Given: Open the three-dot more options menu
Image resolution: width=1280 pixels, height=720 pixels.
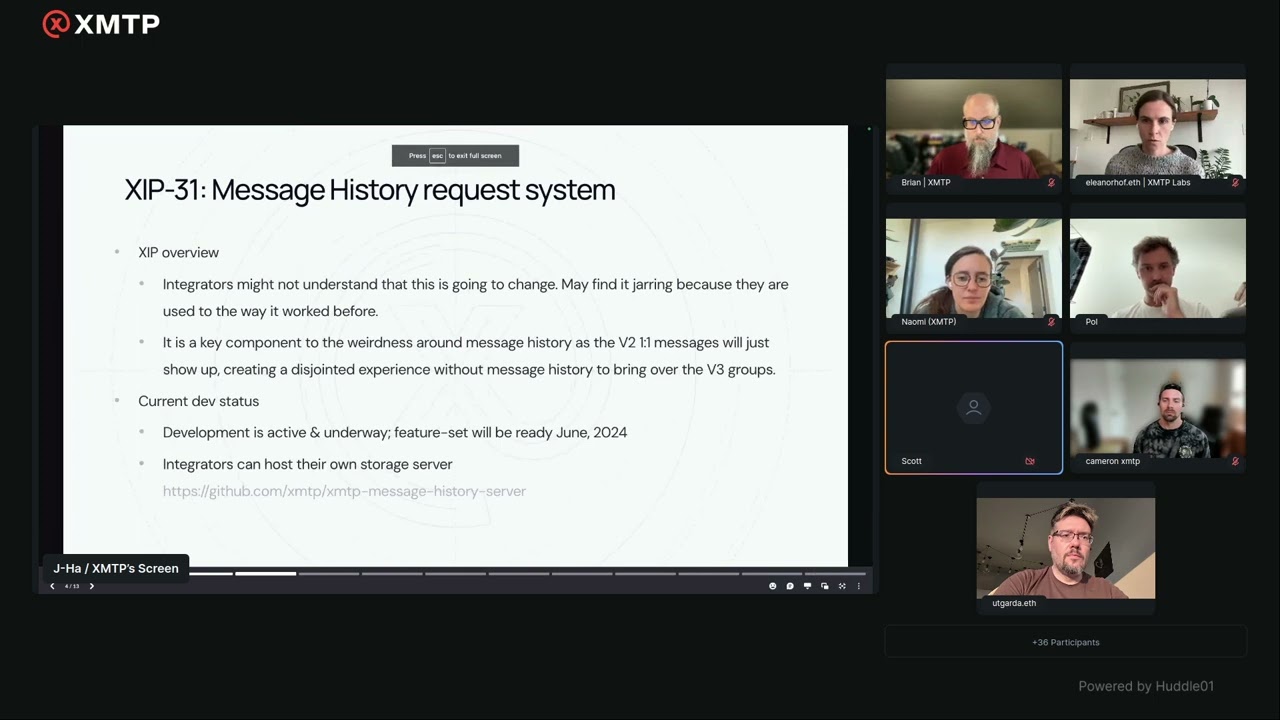Looking at the screenshot, I should [x=858, y=586].
